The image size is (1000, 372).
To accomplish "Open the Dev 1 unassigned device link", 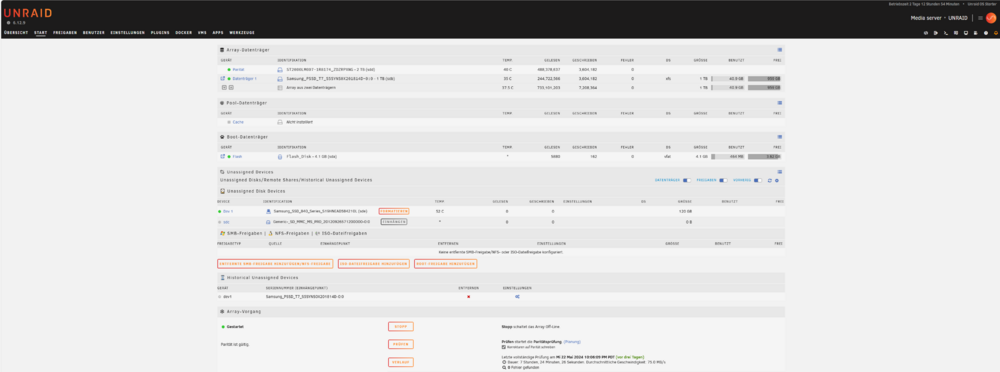I will coord(228,211).
